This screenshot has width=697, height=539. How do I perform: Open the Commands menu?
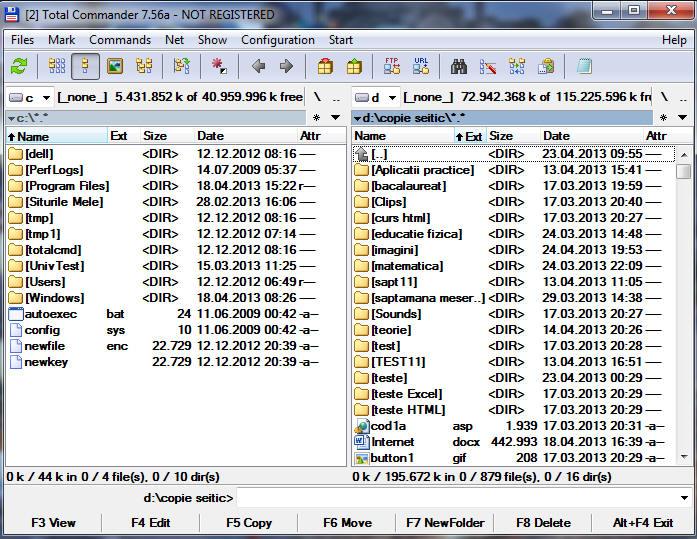(120, 40)
